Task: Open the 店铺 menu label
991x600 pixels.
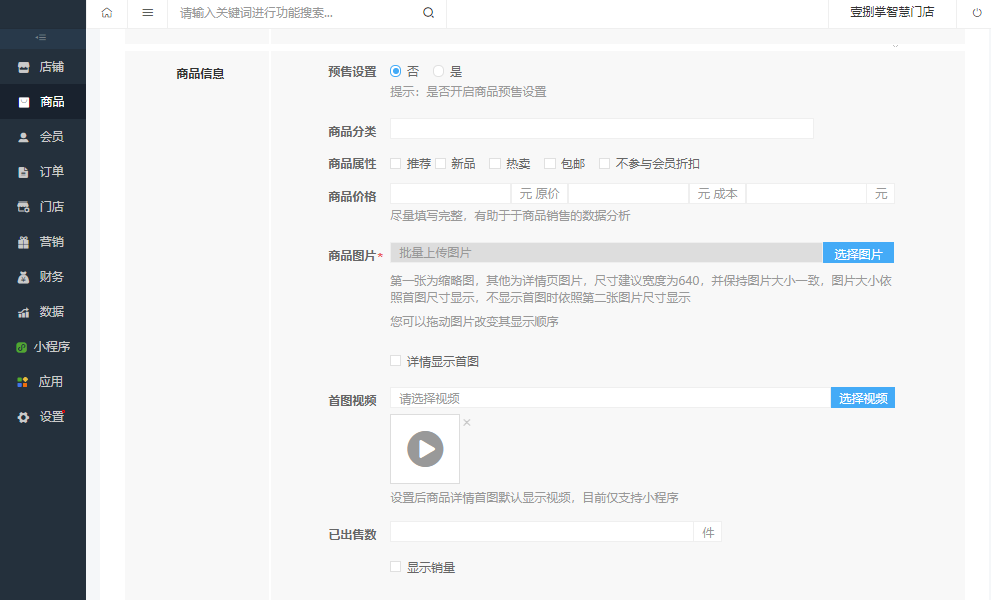Action: coord(52,67)
